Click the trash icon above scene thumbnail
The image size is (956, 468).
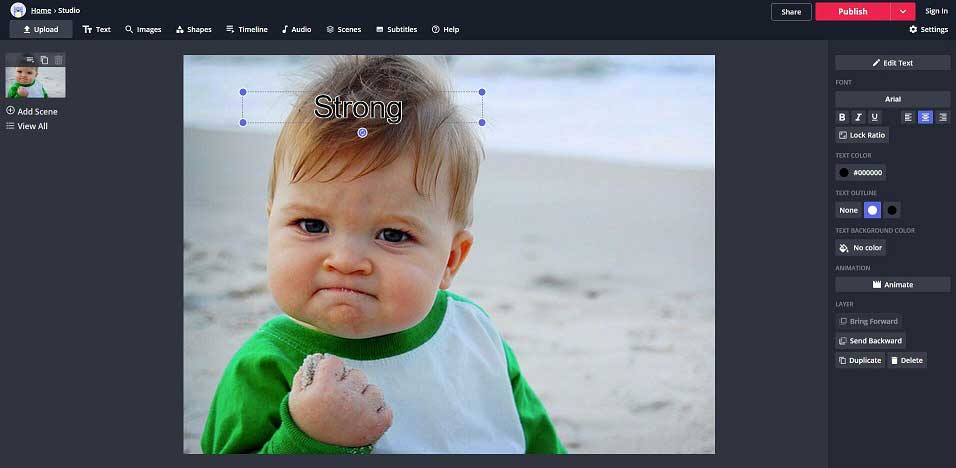tap(58, 60)
